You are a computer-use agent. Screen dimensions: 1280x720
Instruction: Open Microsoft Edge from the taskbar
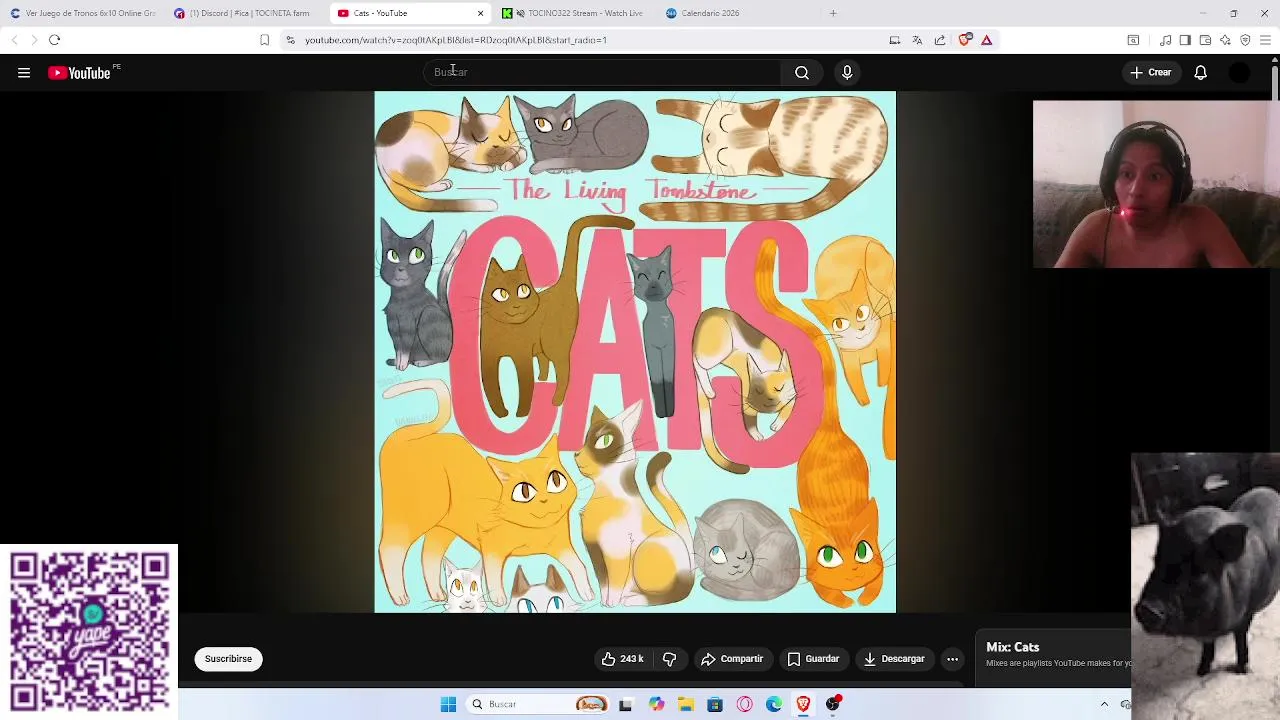point(774,704)
